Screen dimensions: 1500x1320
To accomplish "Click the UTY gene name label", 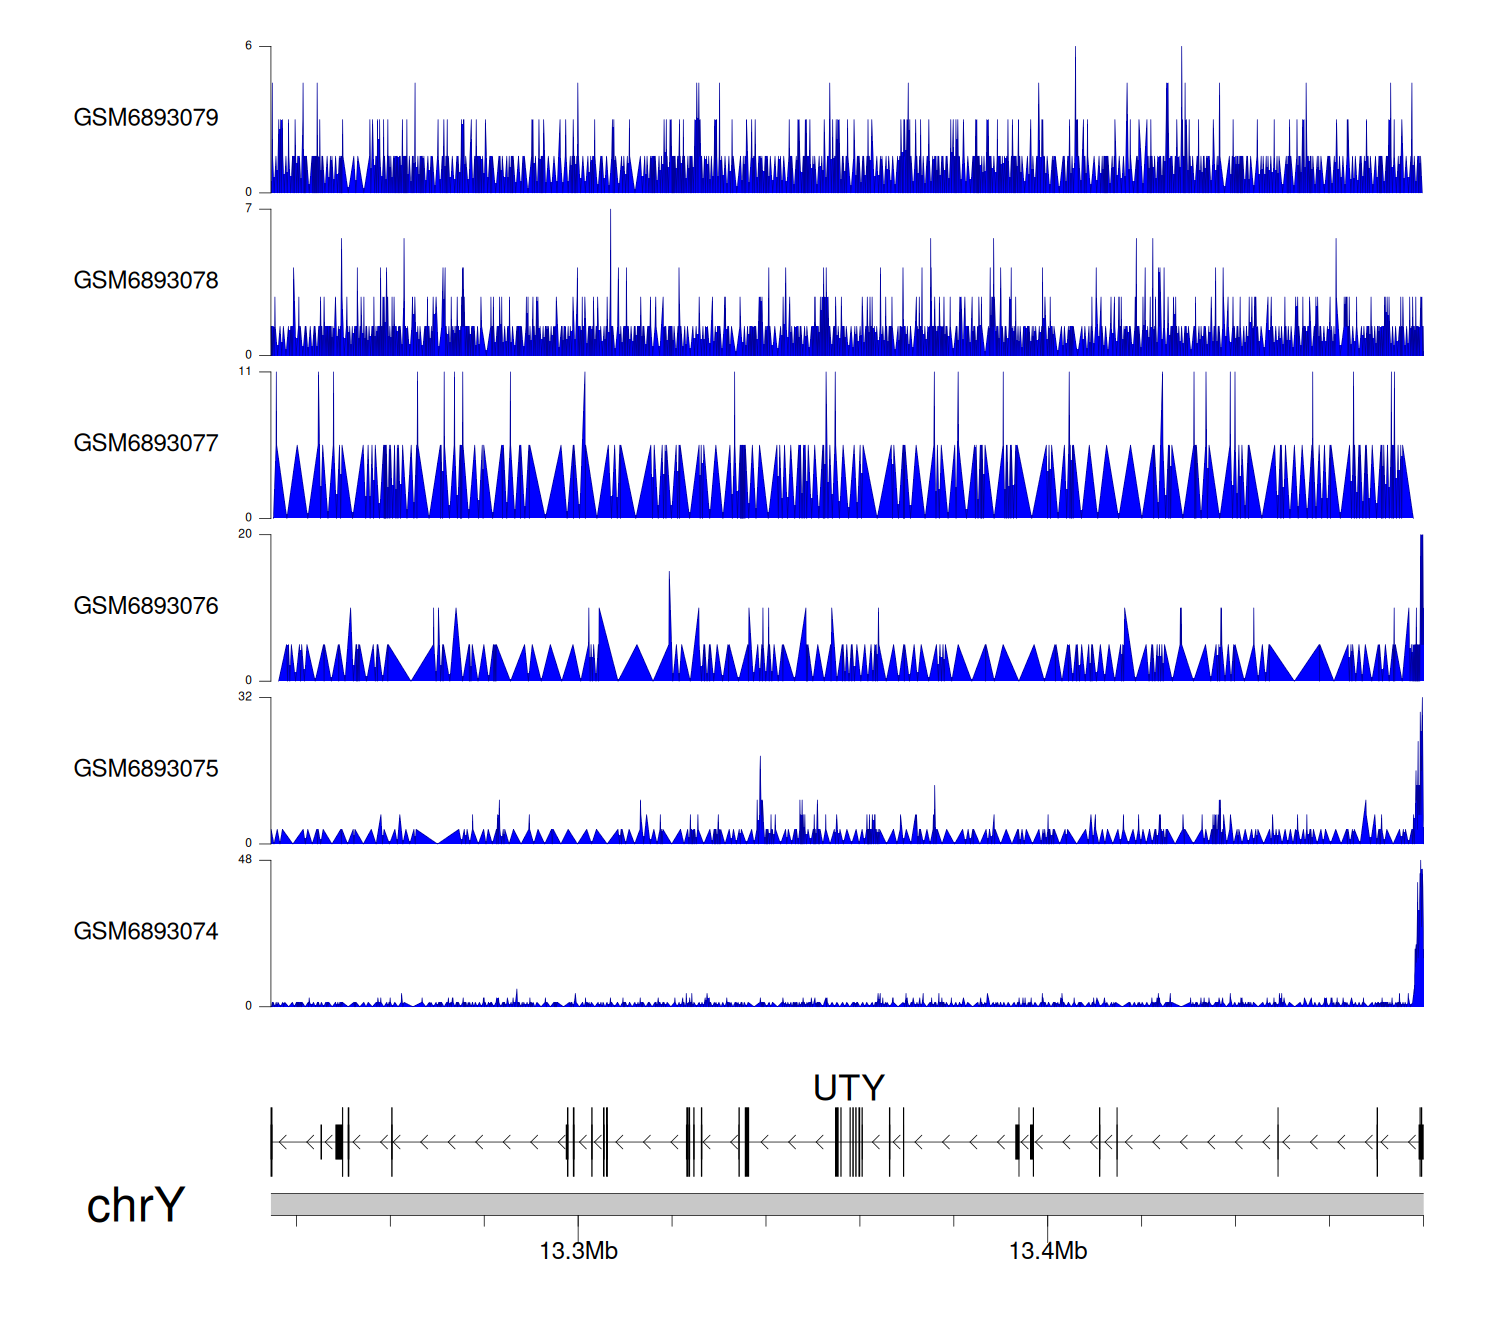I will tap(848, 1088).
